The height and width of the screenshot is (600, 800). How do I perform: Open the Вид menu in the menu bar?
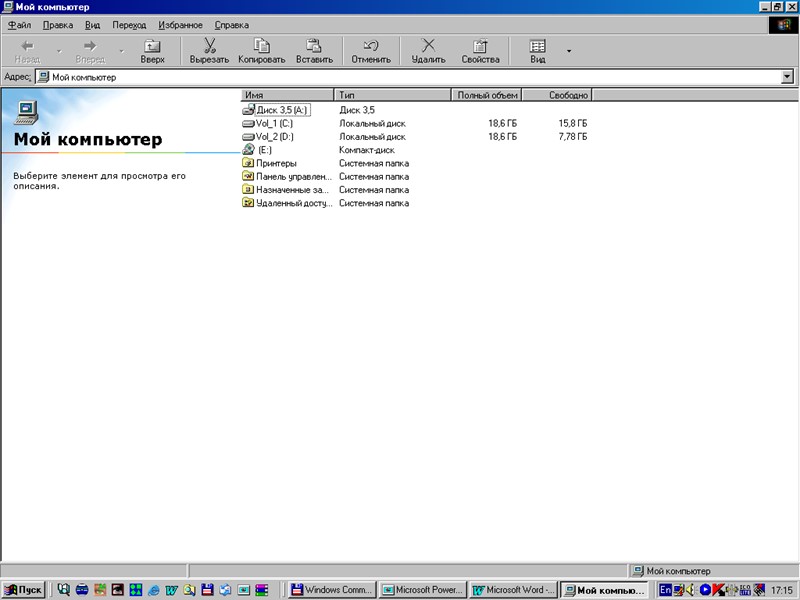coord(92,25)
